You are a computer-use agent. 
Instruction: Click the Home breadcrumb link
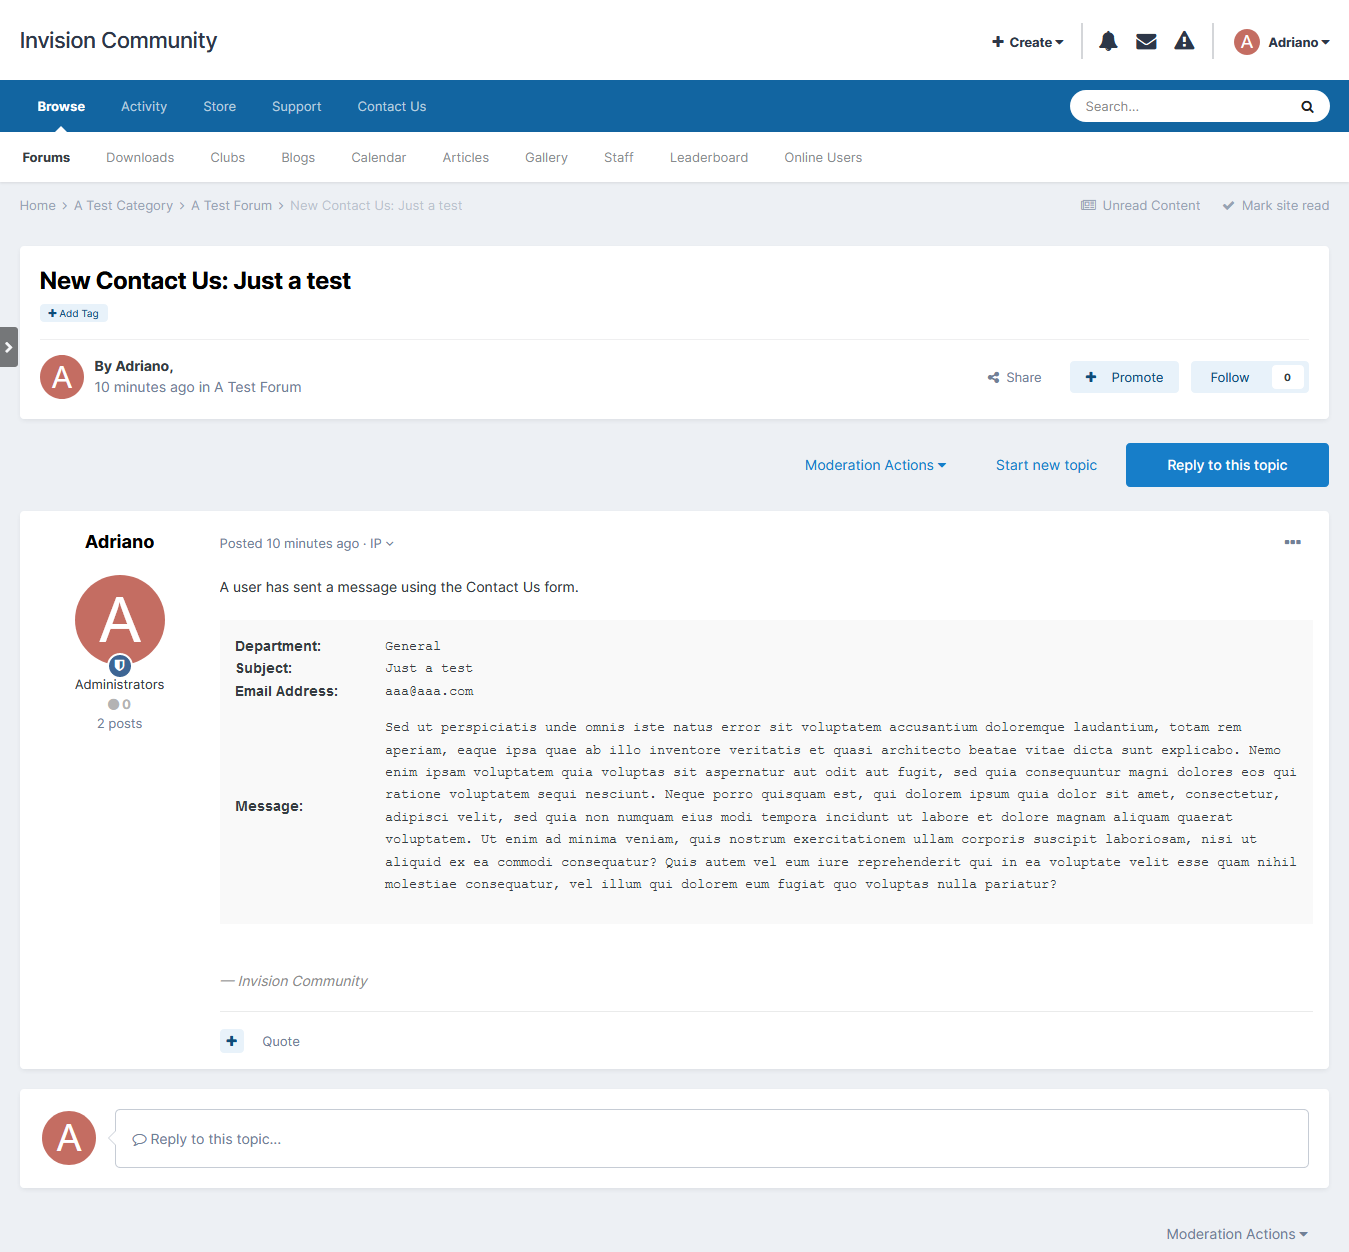(x=38, y=206)
